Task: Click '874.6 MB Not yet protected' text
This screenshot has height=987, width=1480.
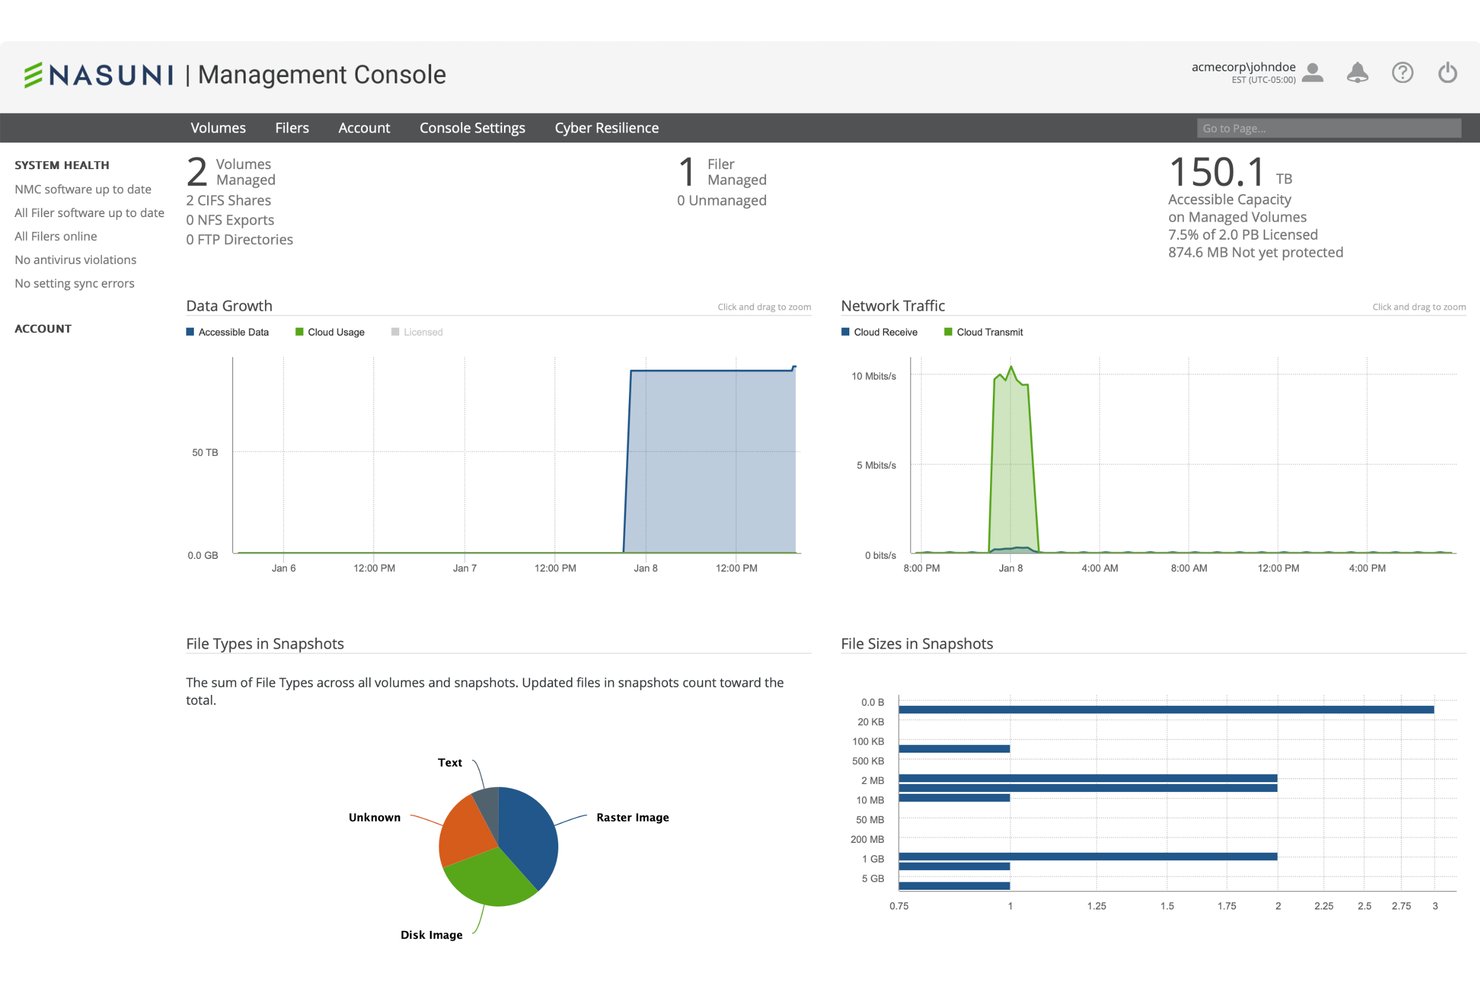Action: pyautogui.click(x=1256, y=252)
